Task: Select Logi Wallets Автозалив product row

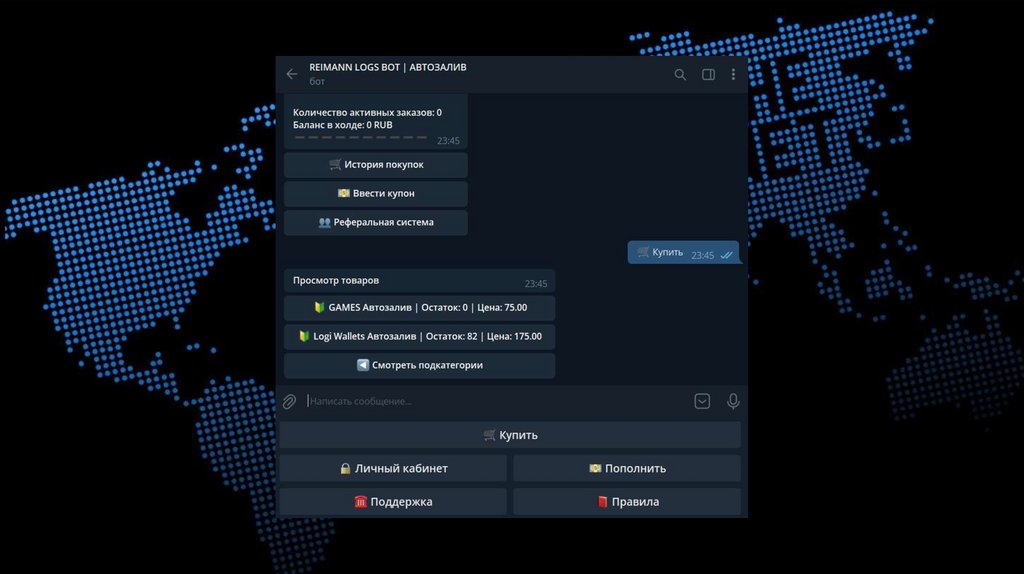Action: [419, 336]
